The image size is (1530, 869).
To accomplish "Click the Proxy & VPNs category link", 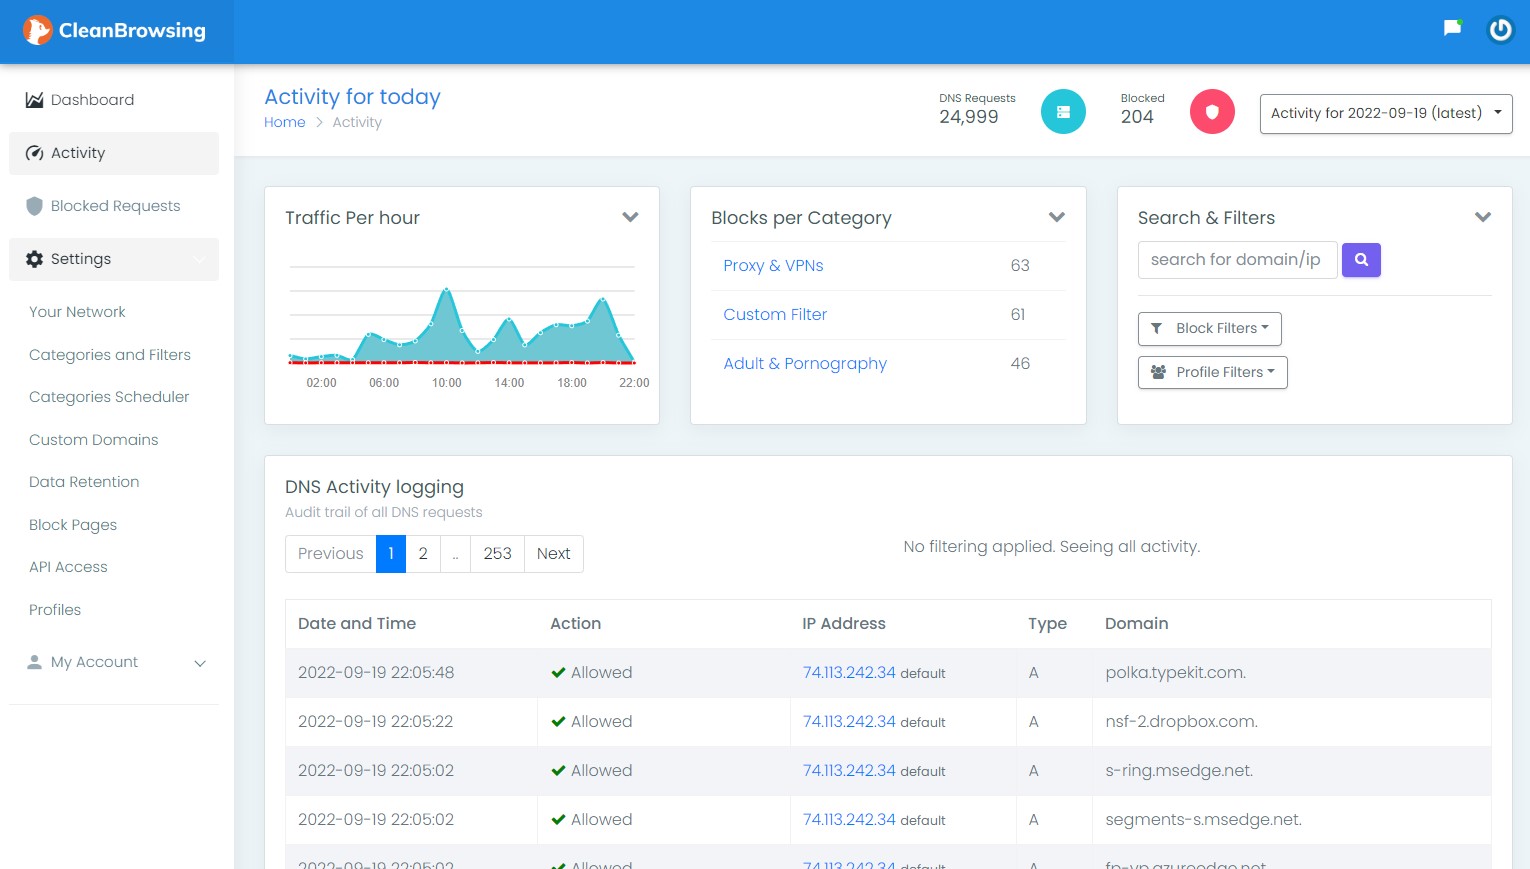I will [x=773, y=266].
